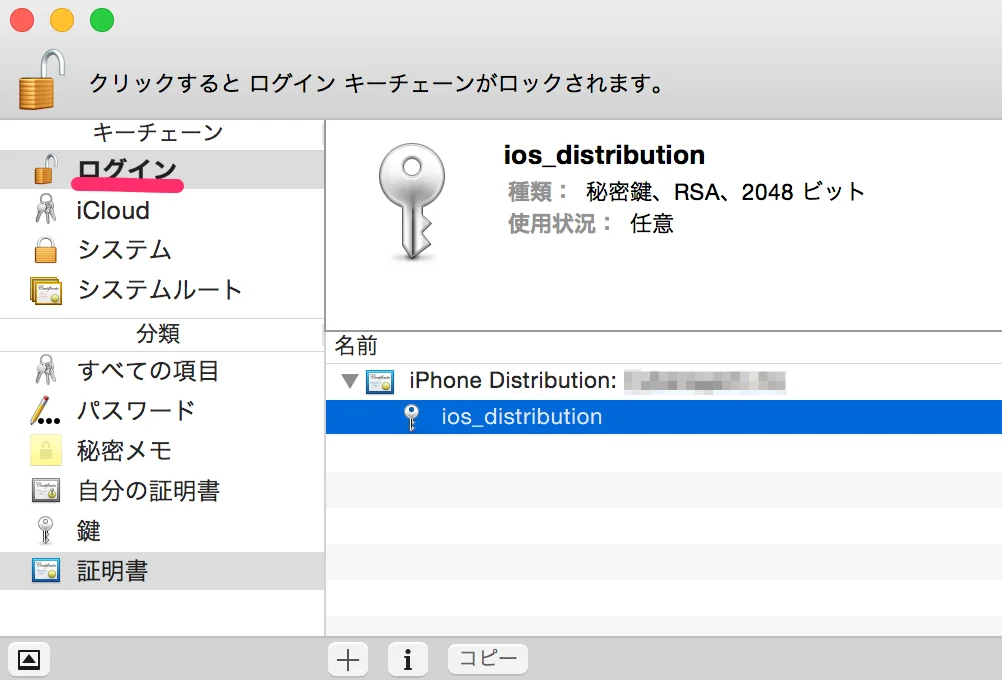
Task: Click the 分類 section header
Action: click(x=158, y=334)
